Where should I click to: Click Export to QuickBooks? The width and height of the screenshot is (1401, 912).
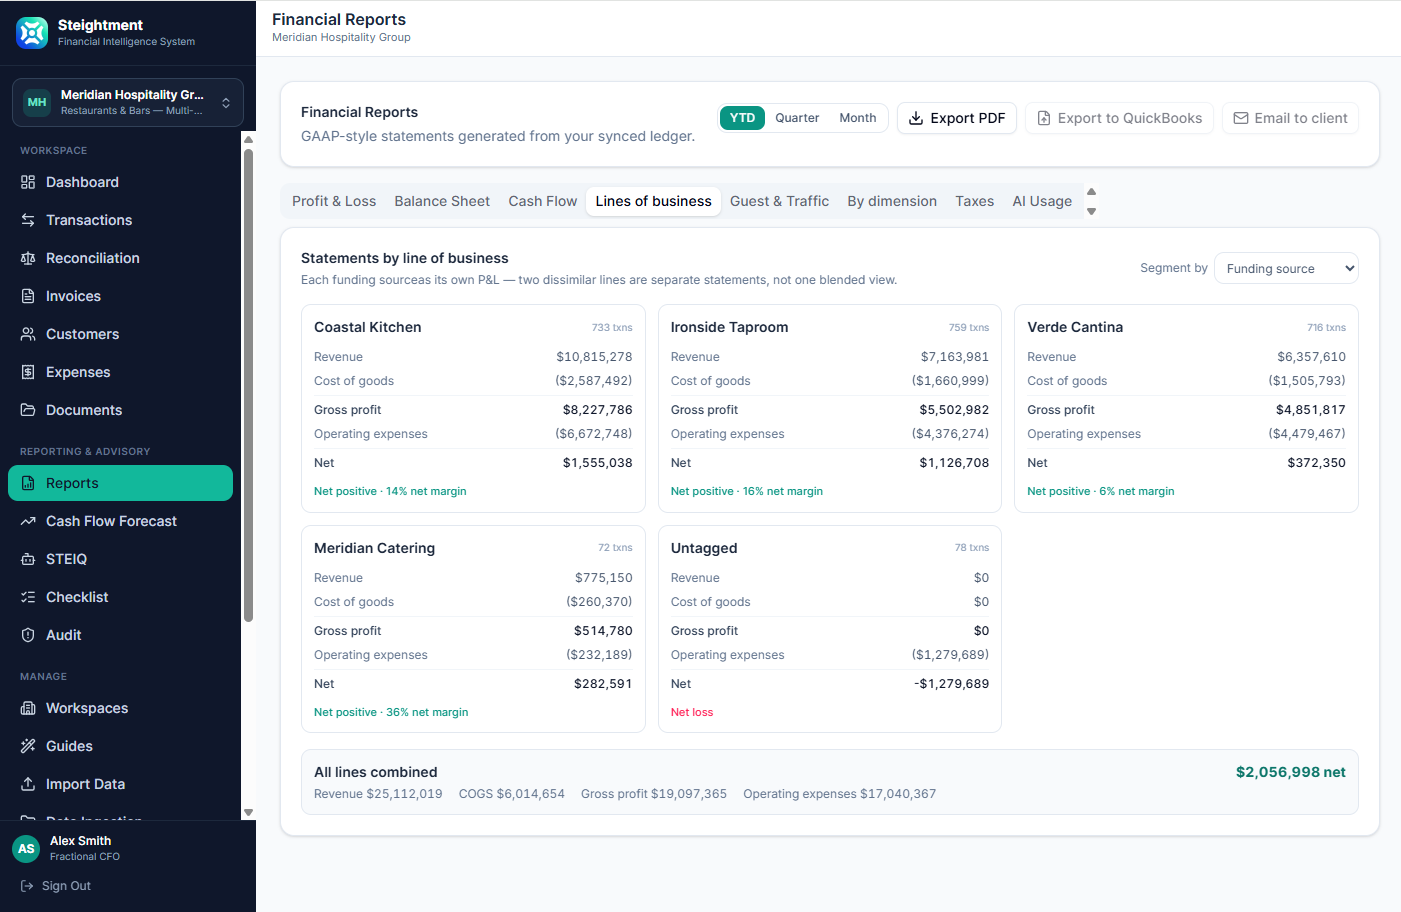coord(1119,118)
